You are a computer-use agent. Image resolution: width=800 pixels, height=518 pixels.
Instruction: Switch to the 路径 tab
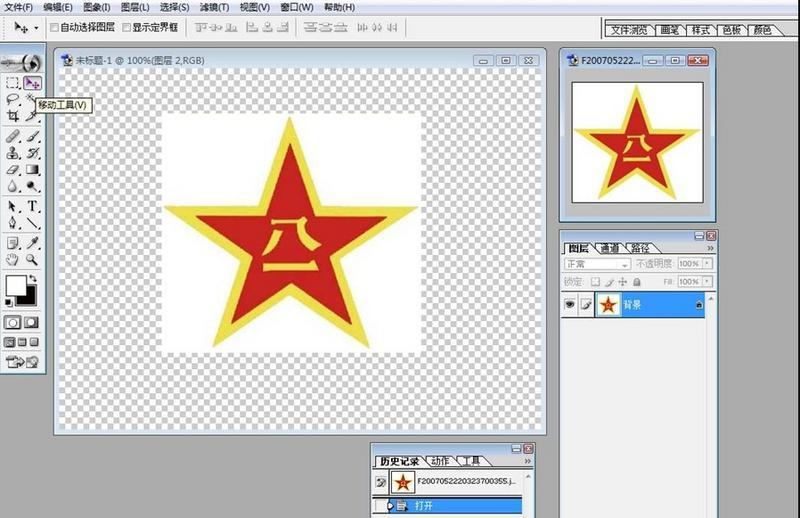pos(641,248)
